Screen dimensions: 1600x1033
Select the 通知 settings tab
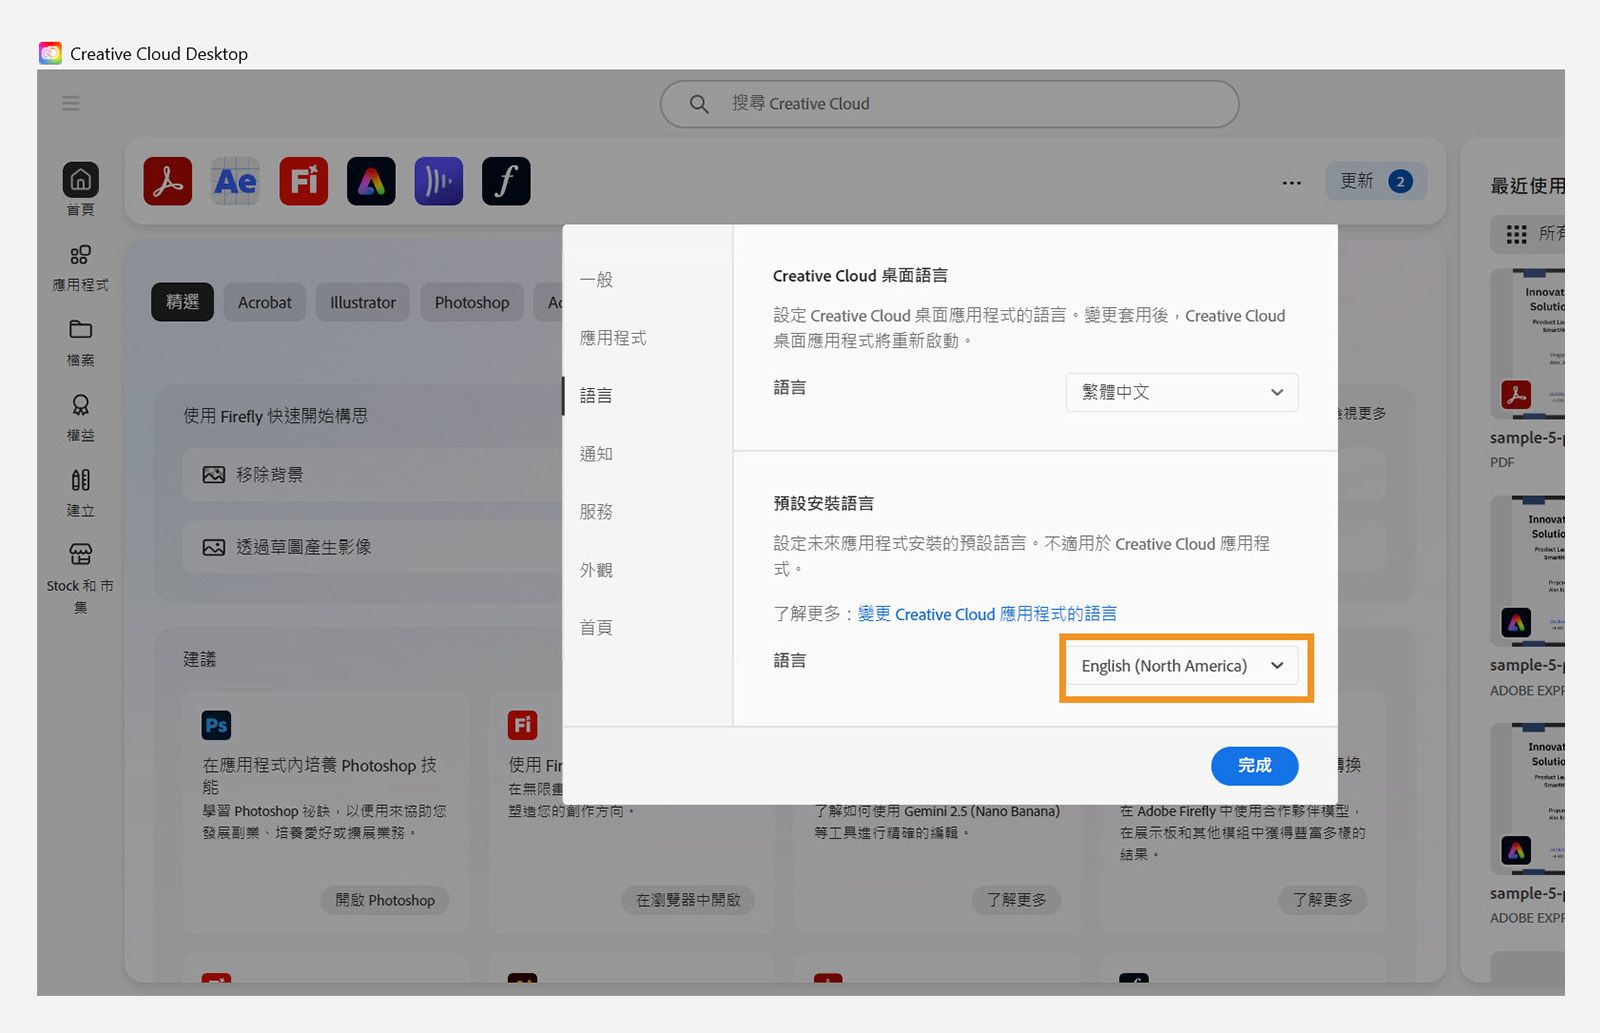597,454
